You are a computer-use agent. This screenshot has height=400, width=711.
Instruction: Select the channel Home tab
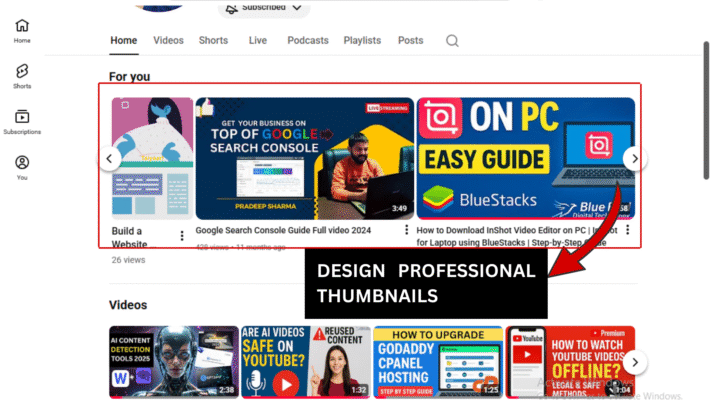(x=123, y=40)
